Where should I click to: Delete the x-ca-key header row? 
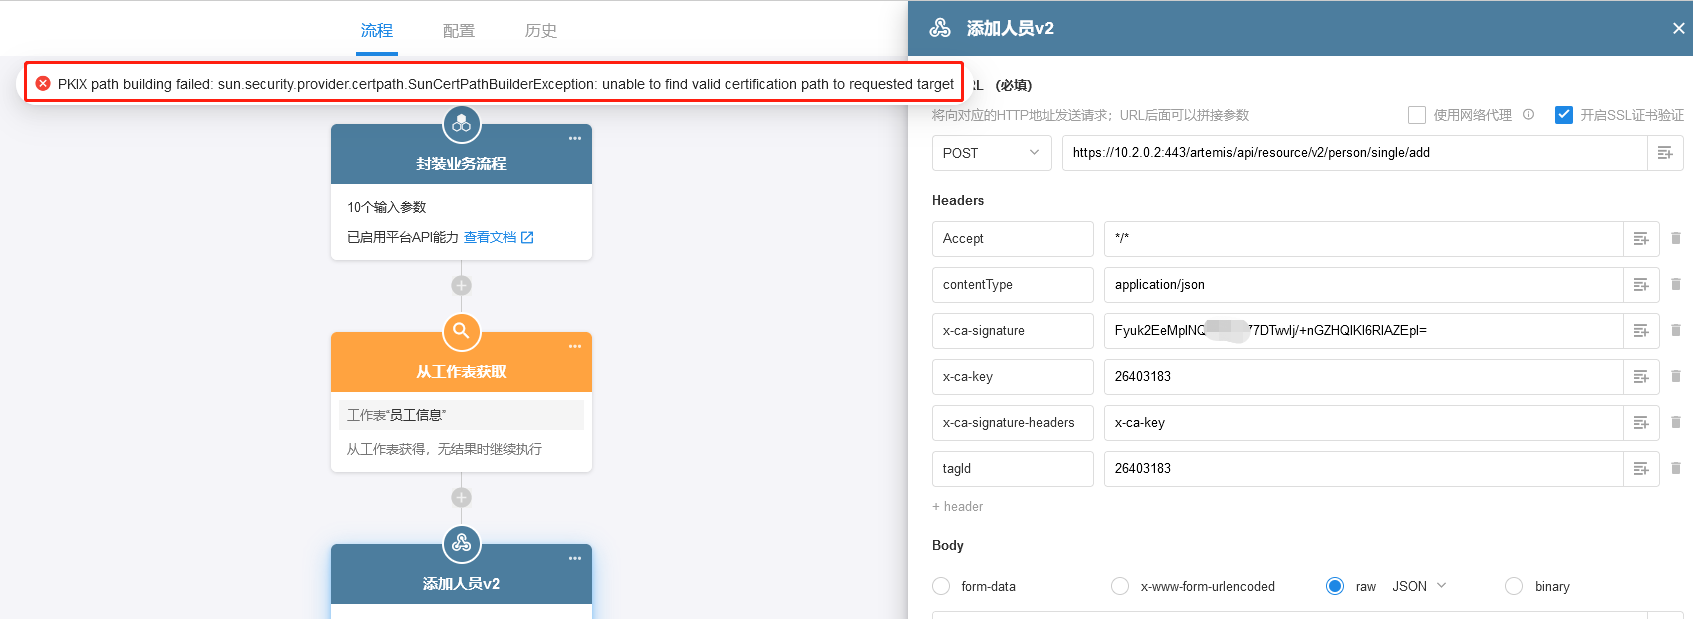click(x=1676, y=376)
